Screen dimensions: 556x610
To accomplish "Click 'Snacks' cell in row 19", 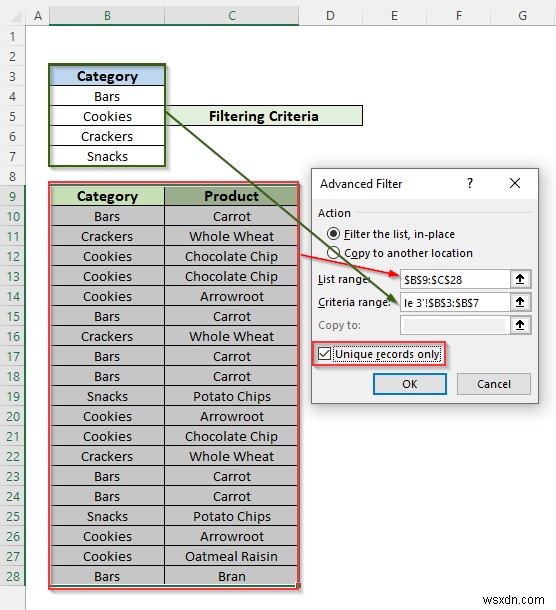I will click(107, 396).
